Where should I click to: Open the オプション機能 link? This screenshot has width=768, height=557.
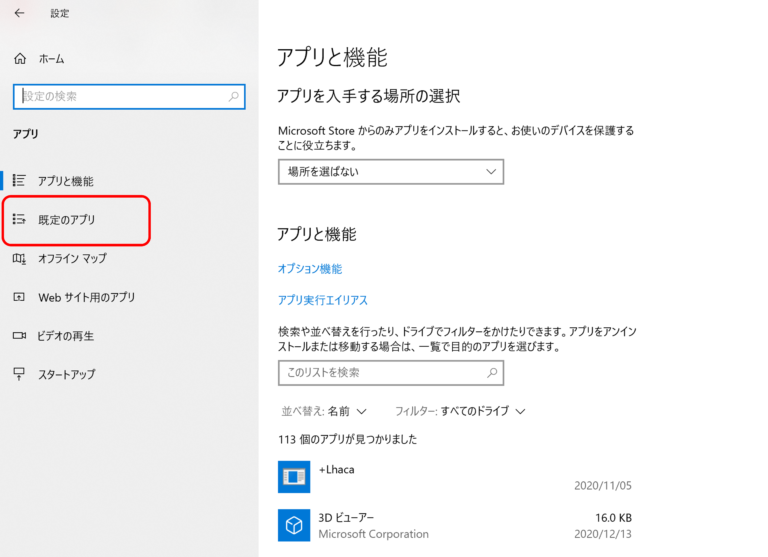click(x=310, y=269)
